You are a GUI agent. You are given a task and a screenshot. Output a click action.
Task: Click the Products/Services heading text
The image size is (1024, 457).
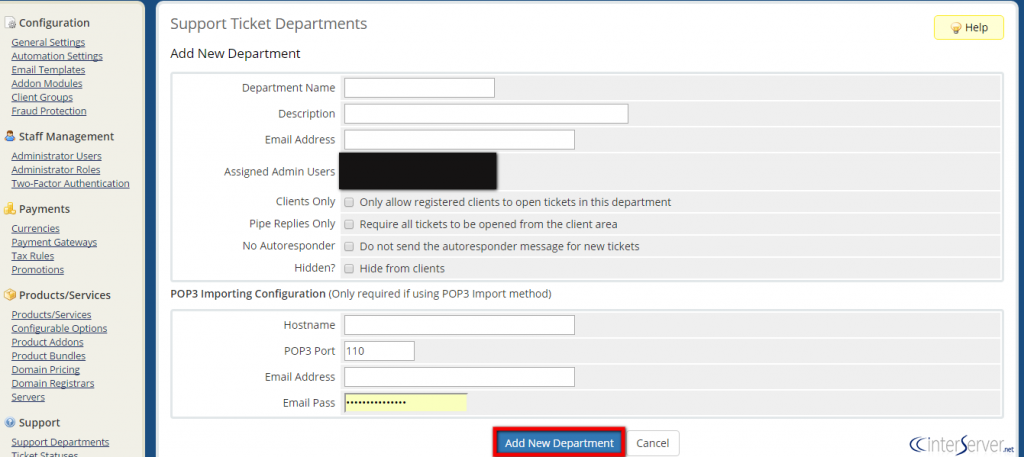pos(65,295)
